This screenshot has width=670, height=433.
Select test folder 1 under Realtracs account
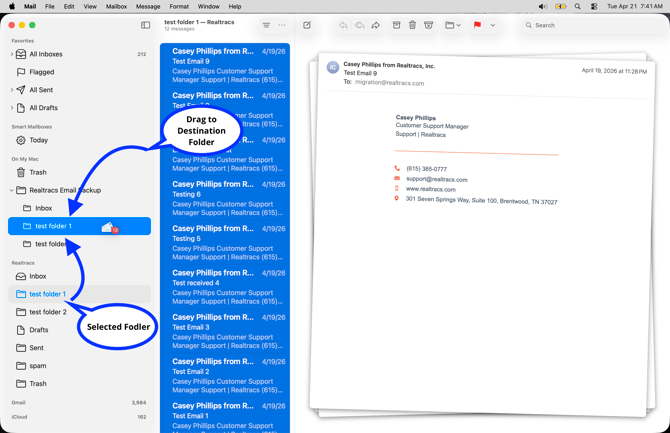point(79,294)
